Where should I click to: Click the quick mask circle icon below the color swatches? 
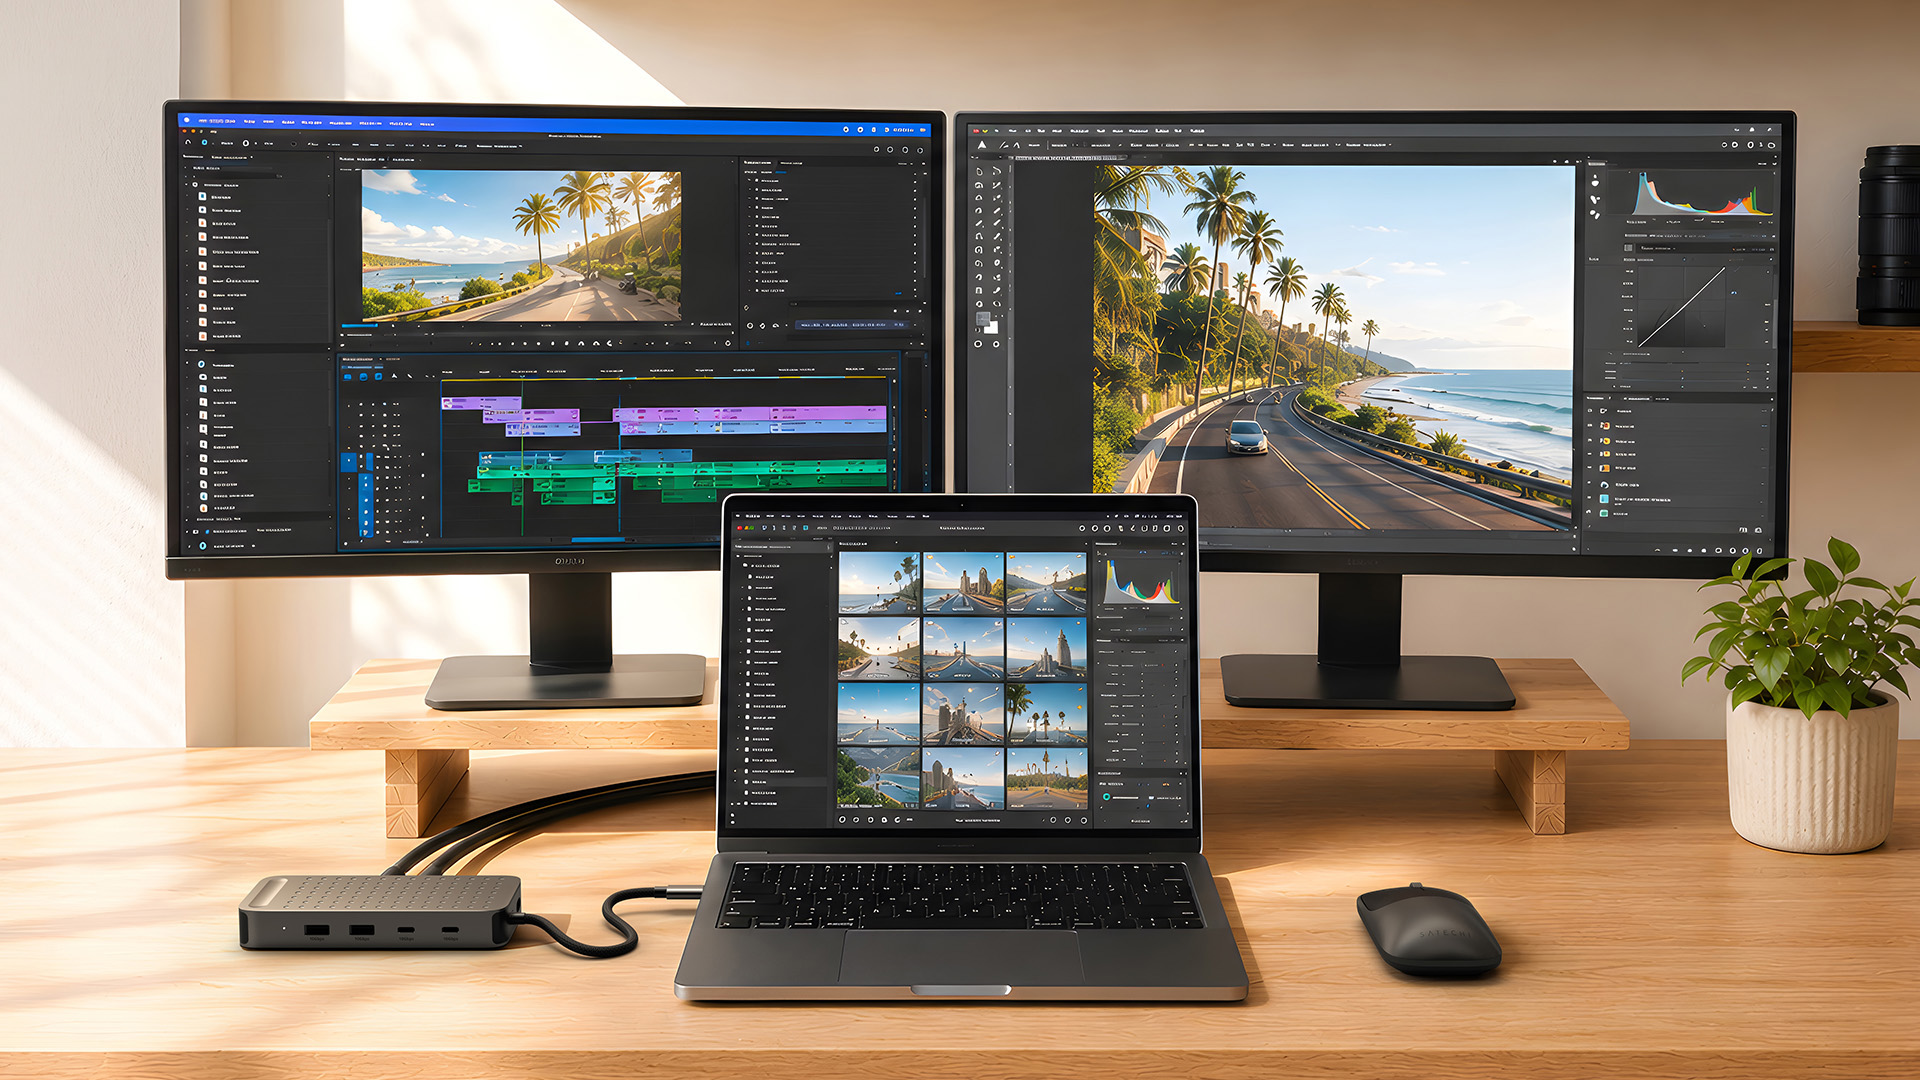(979, 344)
